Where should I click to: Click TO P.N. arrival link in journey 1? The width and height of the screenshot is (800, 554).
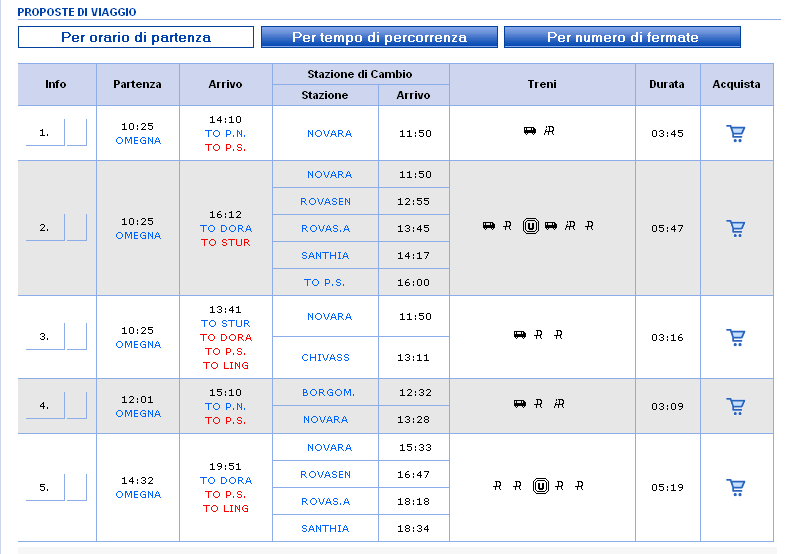[x=226, y=133]
